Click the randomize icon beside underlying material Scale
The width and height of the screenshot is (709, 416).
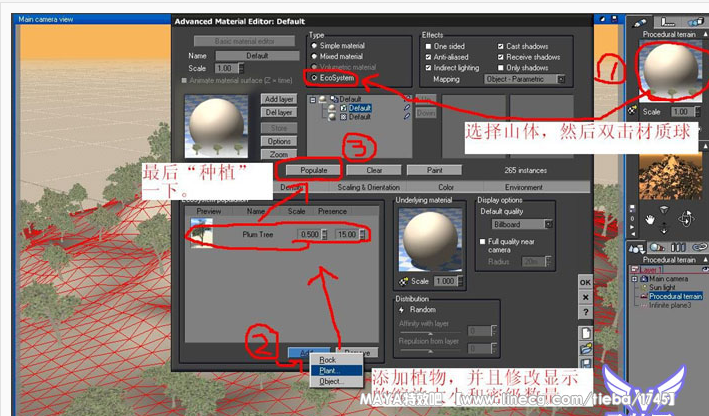403,281
